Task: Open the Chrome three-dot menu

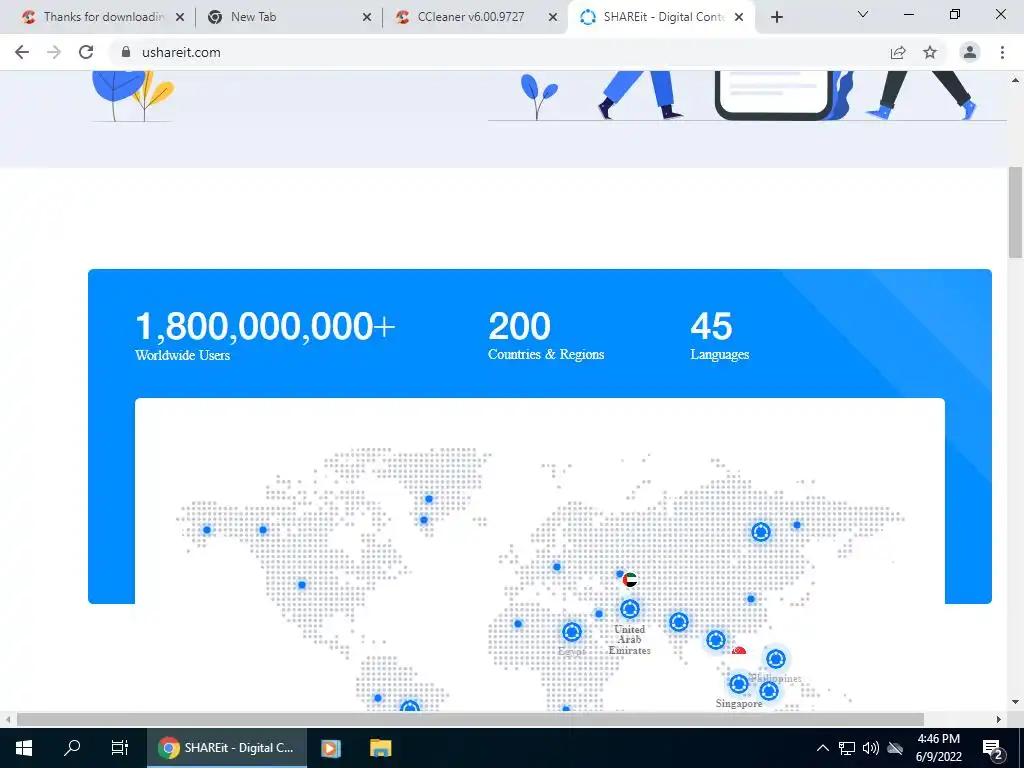Action: coord(1002,52)
